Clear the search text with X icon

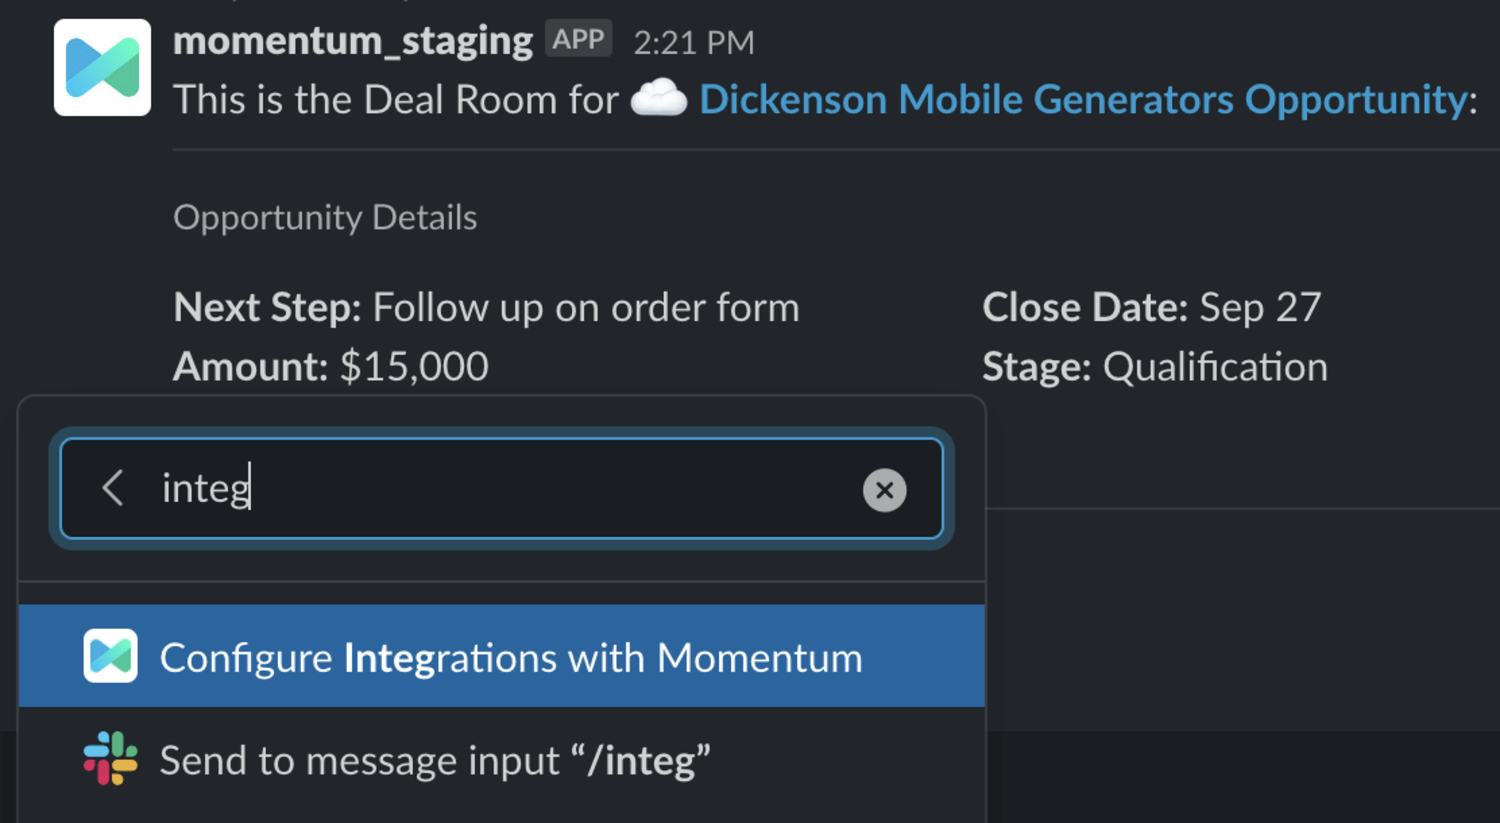point(884,490)
